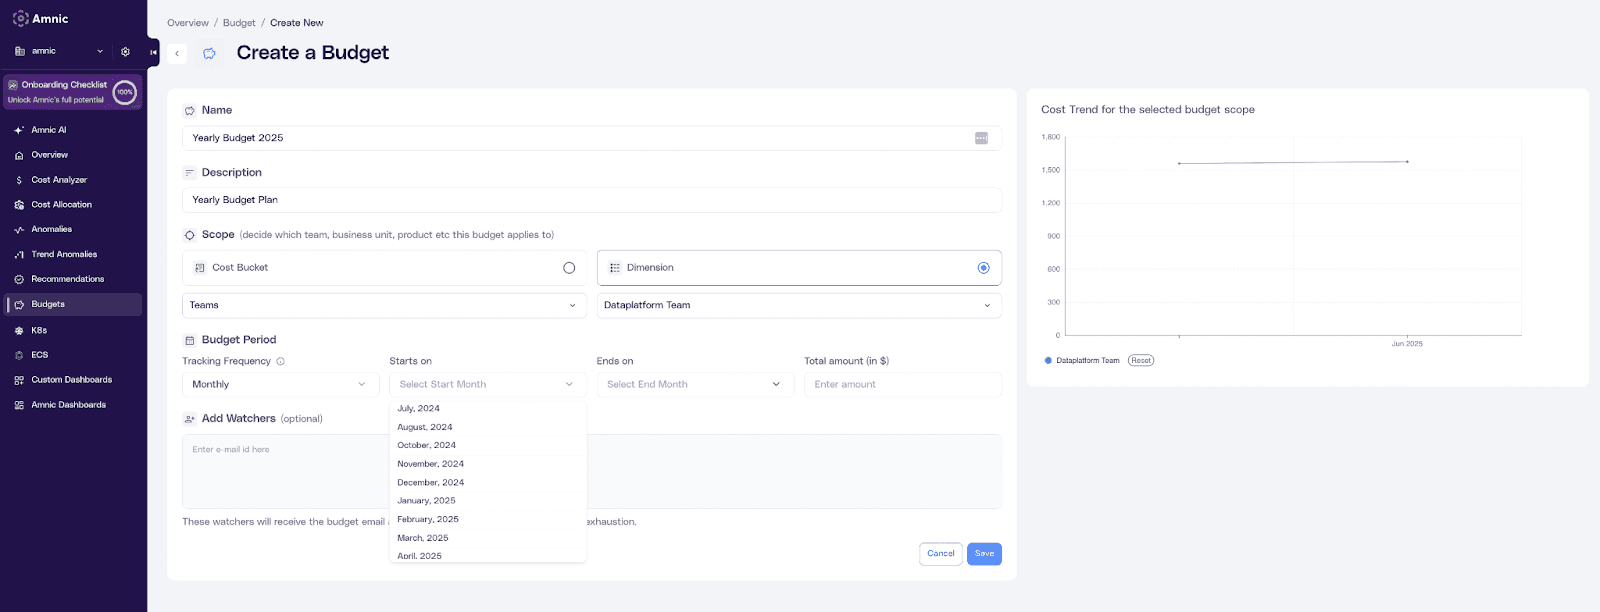Open the settings gear in sidebar
Screen dimensions: 1600x612
tap(125, 51)
